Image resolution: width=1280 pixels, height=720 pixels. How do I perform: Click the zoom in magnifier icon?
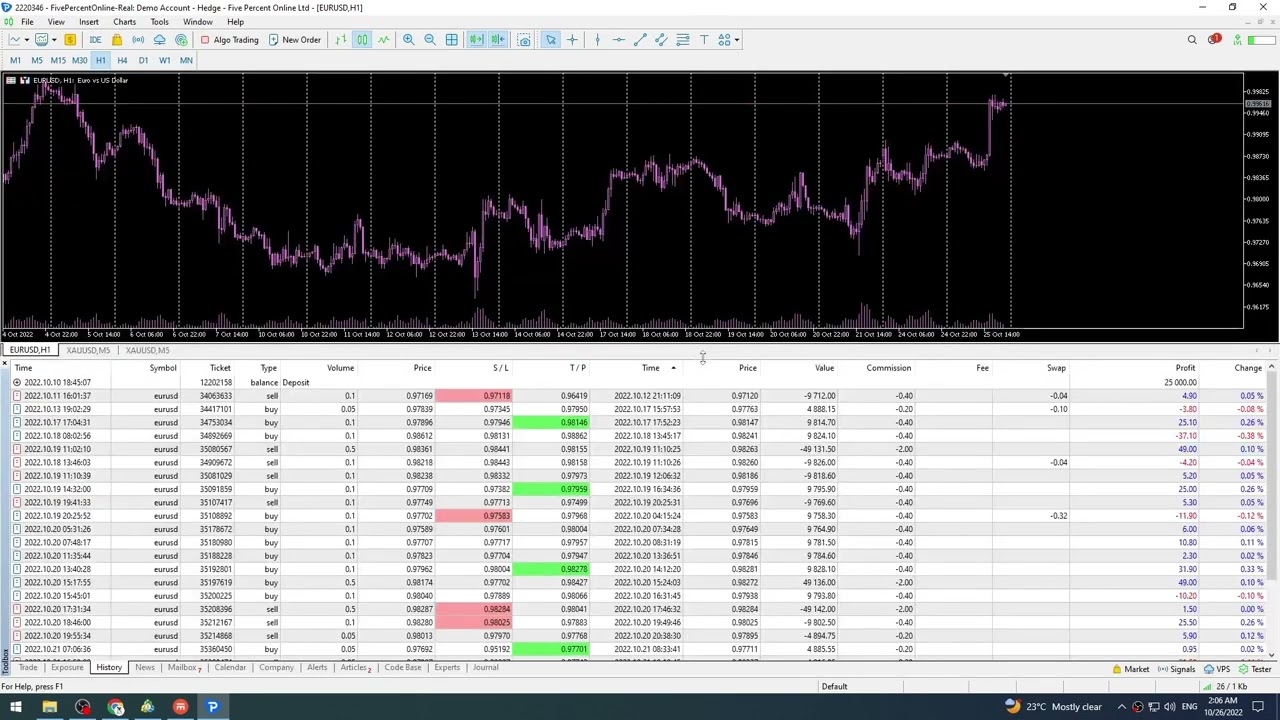tap(408, 40)
